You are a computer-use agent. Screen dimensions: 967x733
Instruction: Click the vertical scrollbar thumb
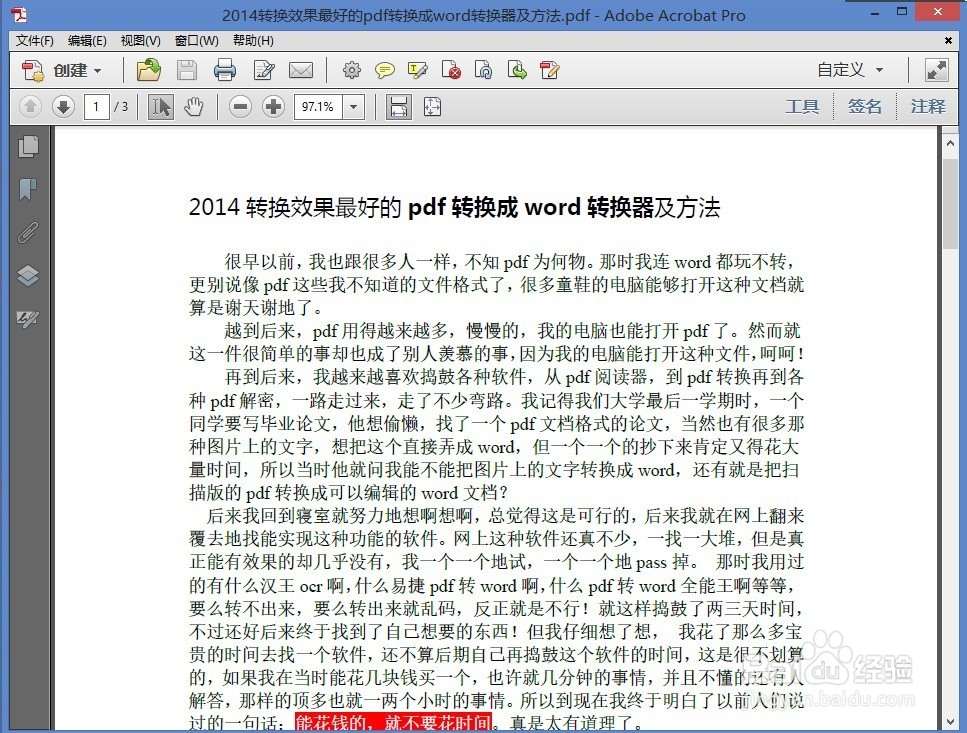pos(950,203)
